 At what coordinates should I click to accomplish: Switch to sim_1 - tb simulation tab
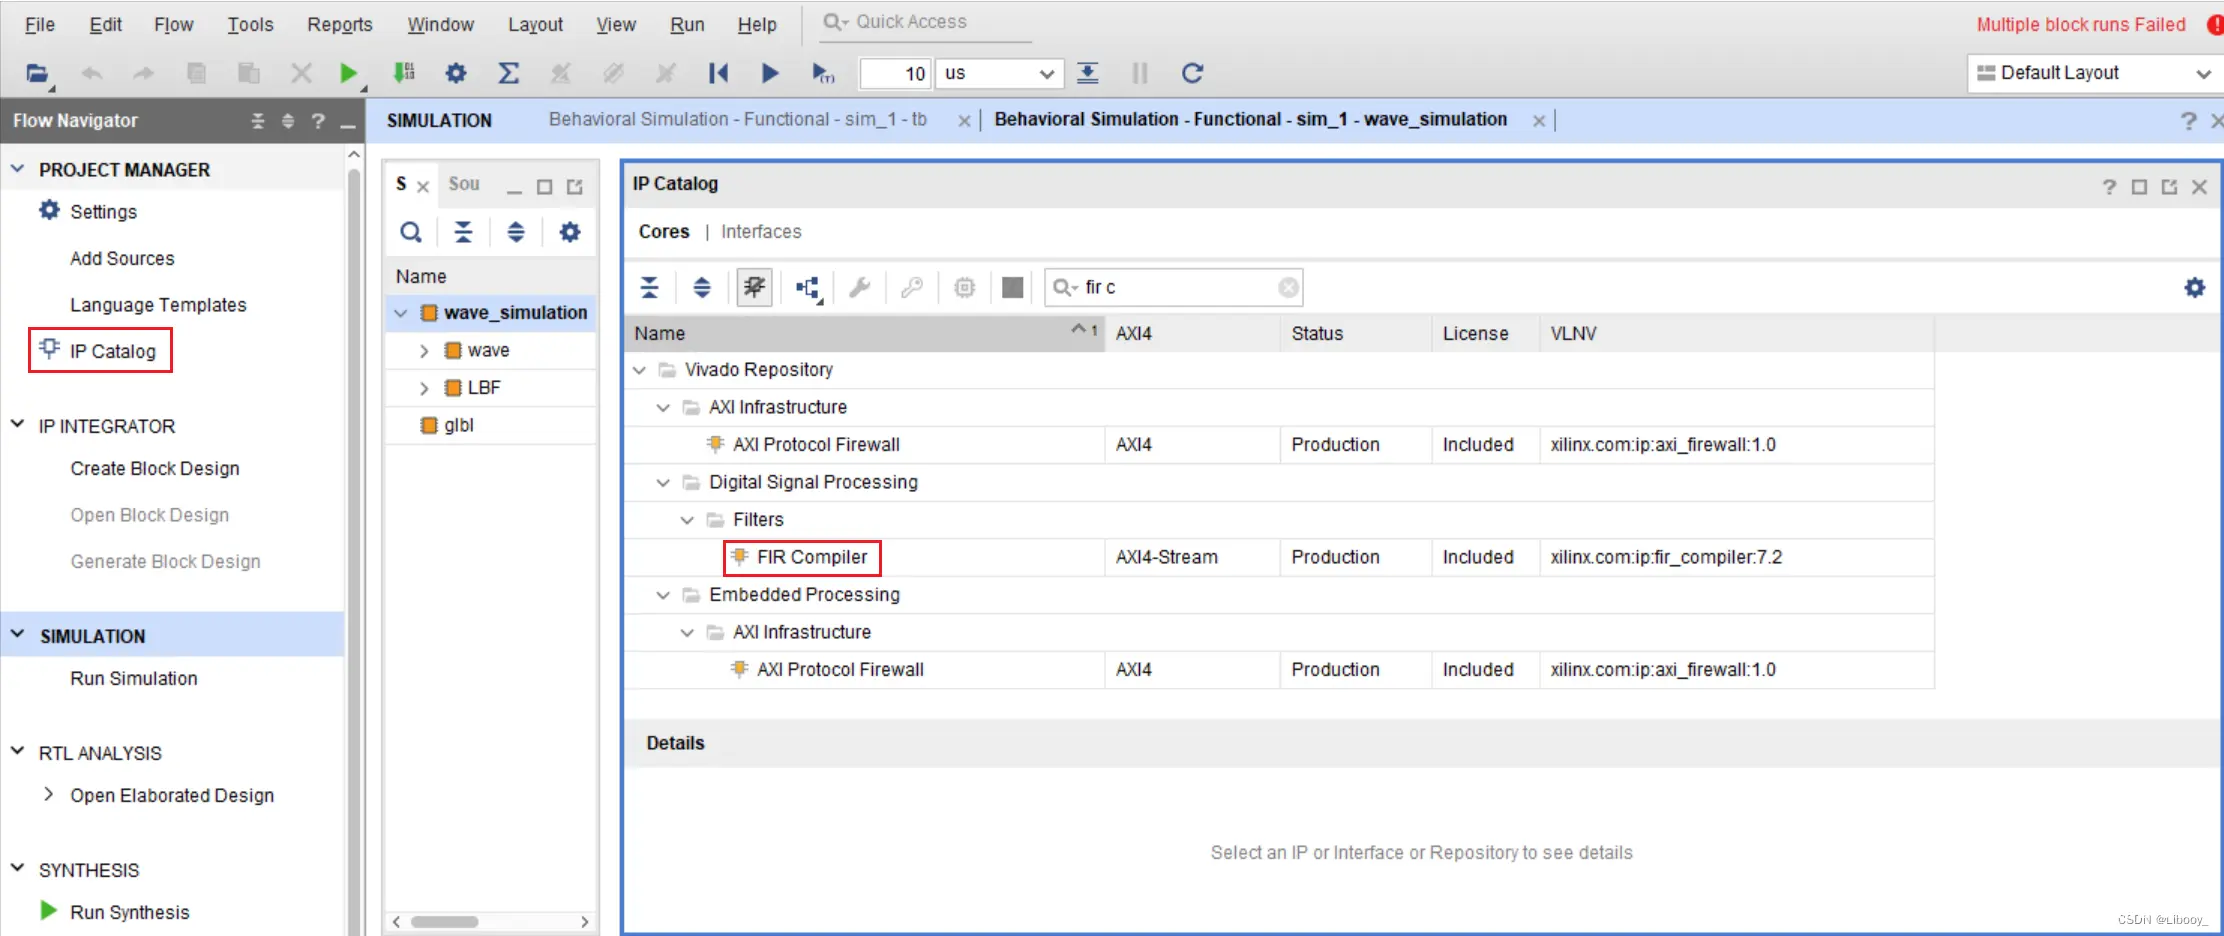click(x=738, y=119)
